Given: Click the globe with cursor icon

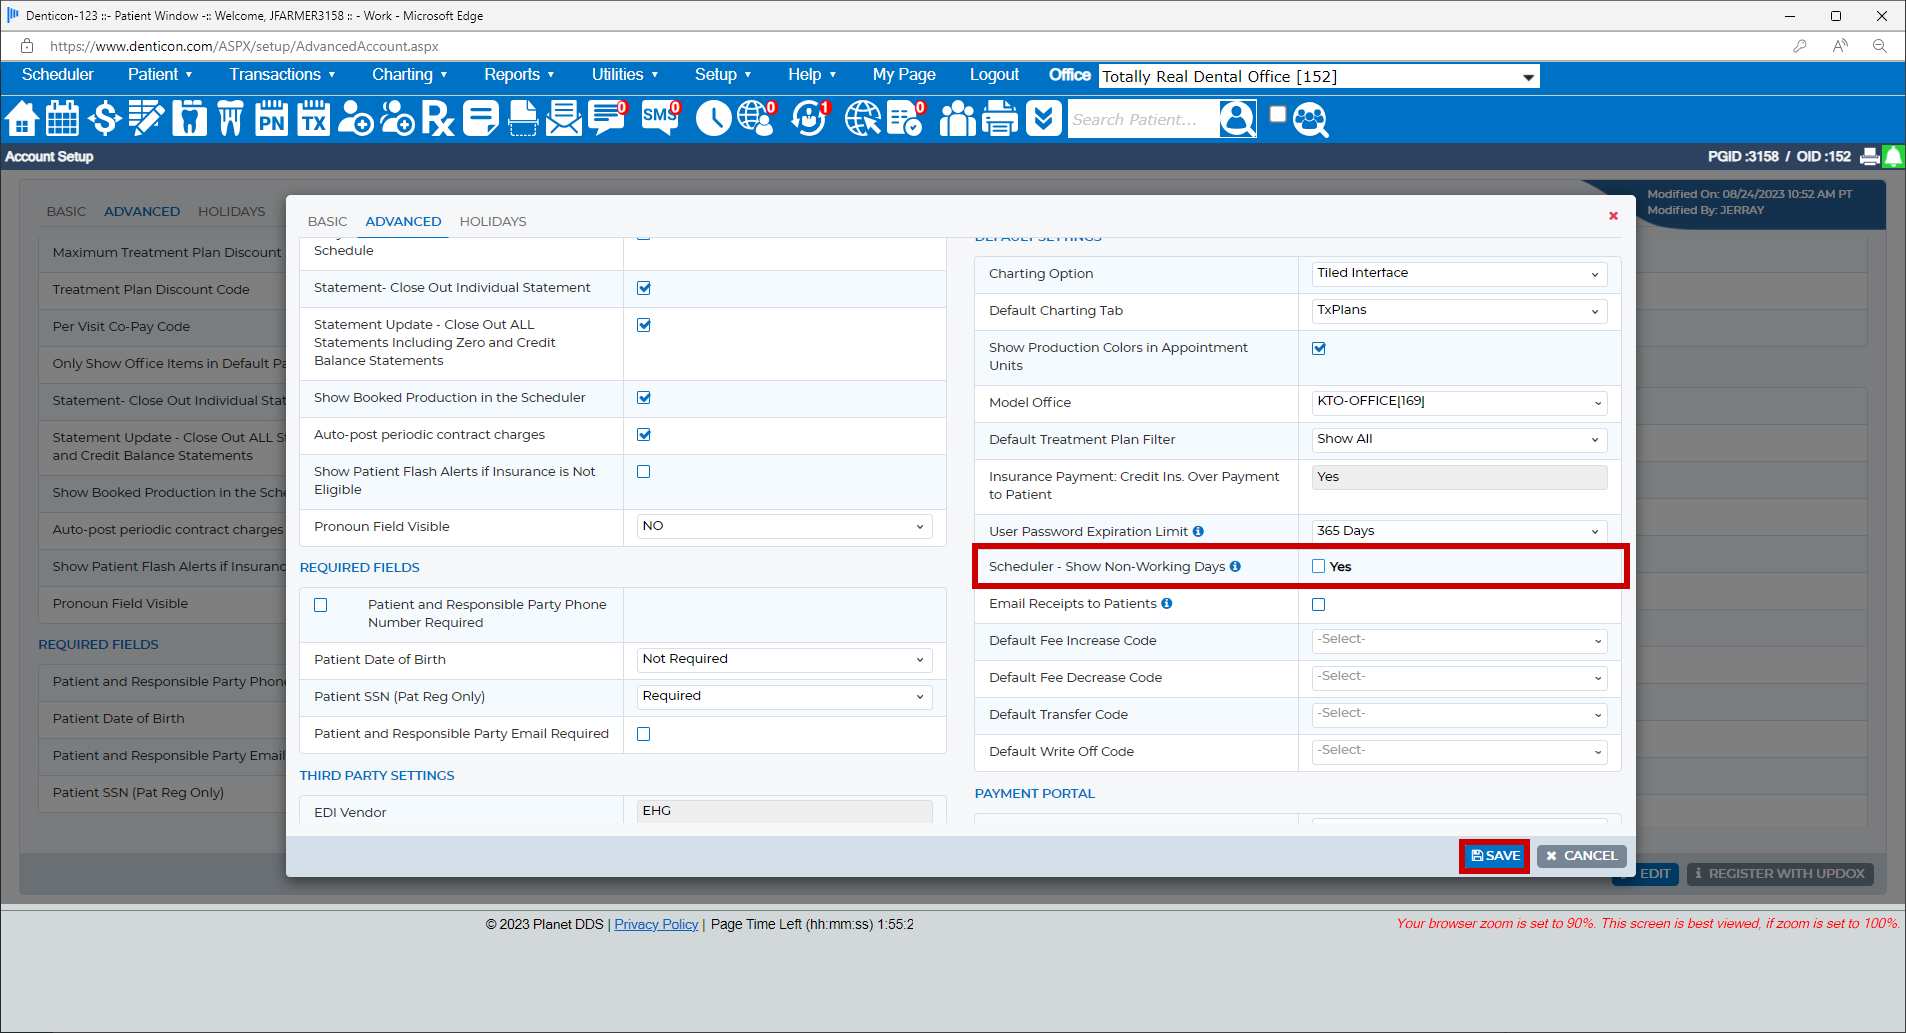Looking at the screenshot, I should tap(863, 119).
